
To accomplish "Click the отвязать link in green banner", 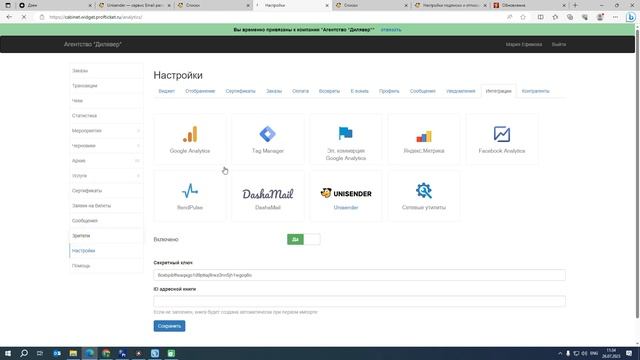I will click(x=391, y=30).
